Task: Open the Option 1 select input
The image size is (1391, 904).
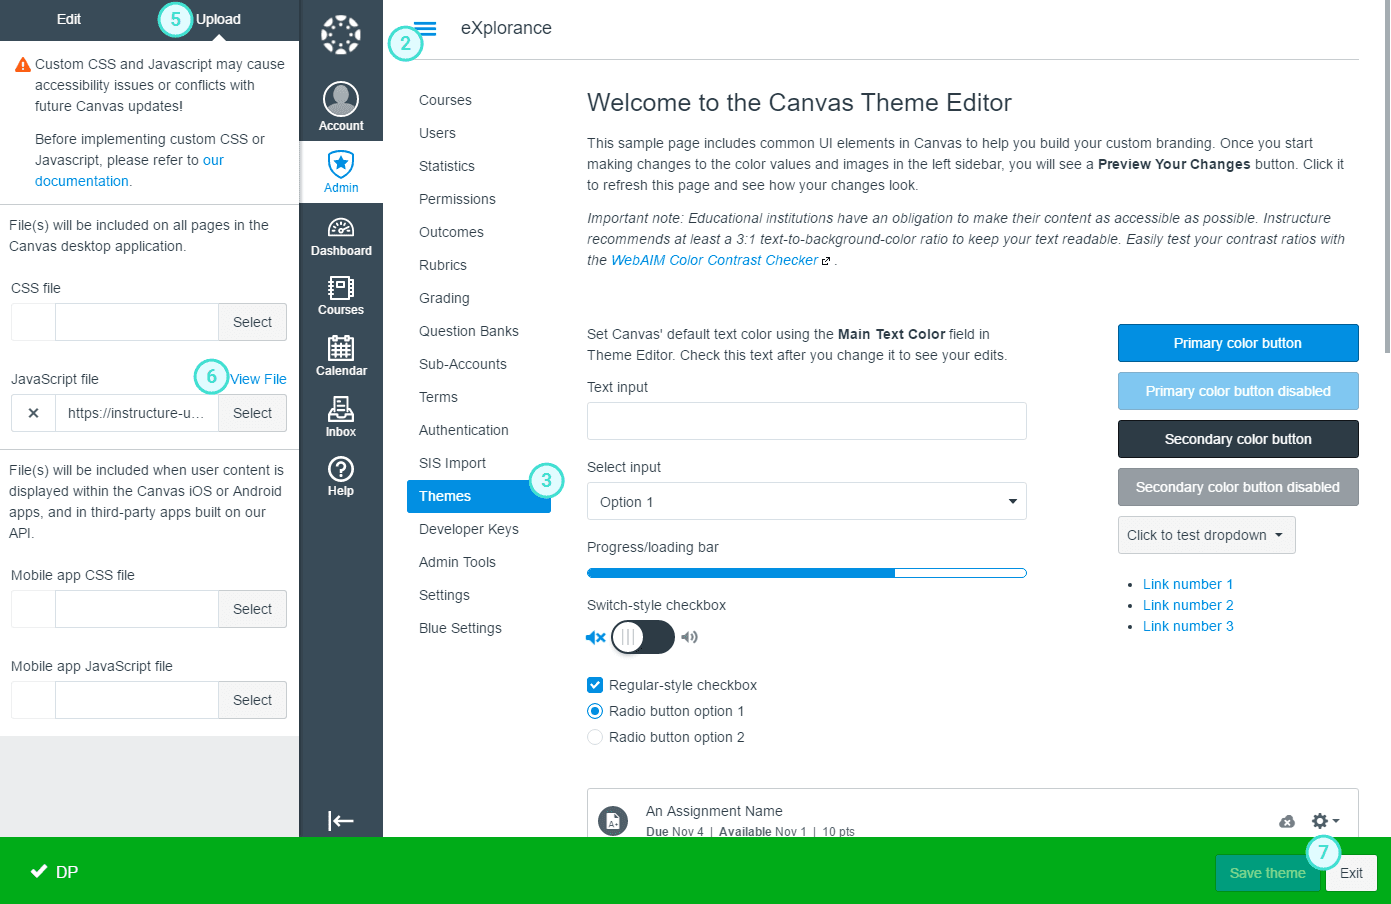Action: click(807, 501)
